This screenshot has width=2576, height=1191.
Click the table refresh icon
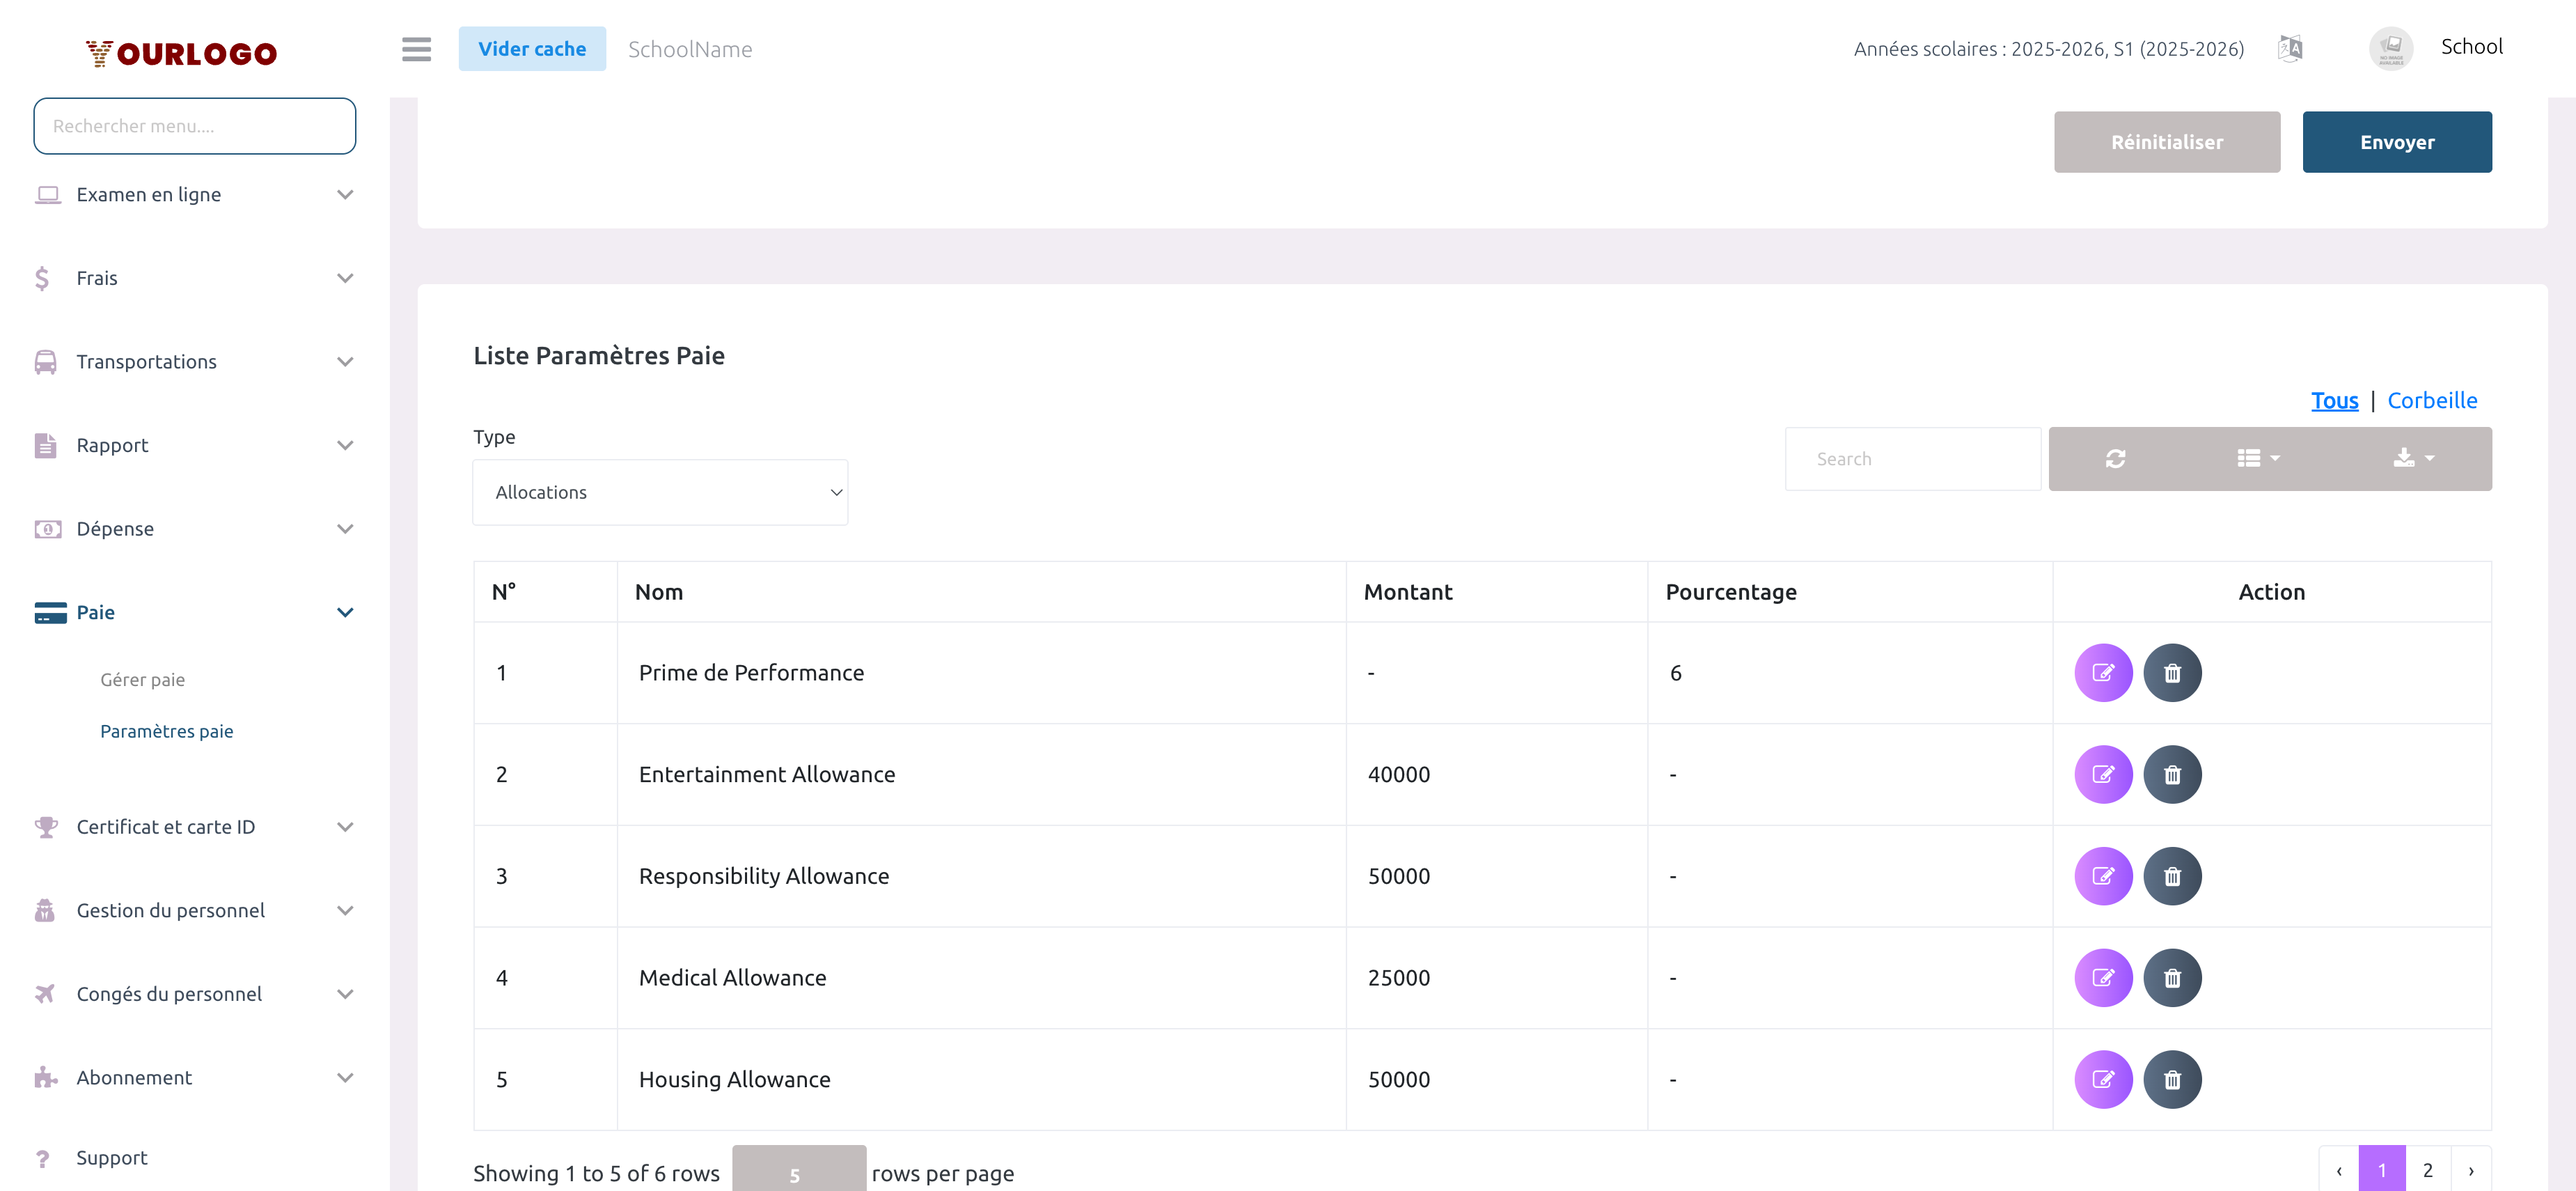click(x=2114, y=459)
